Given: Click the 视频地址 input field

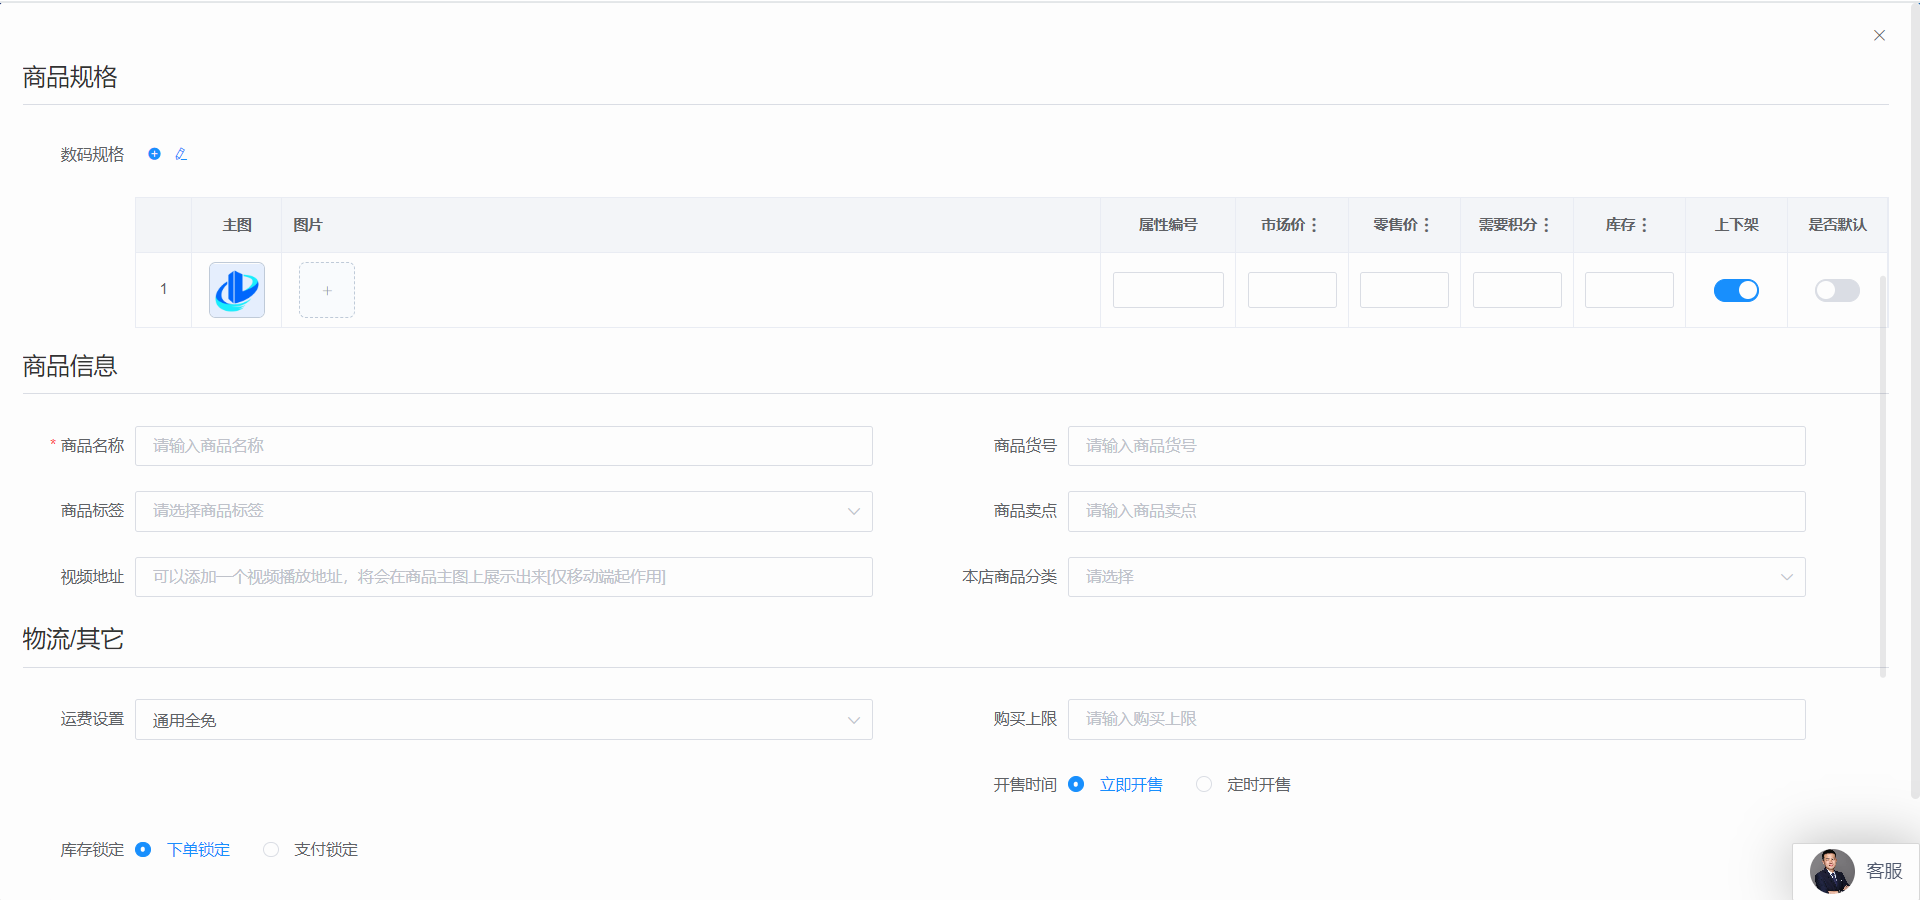Looking at the screenshot, I should (504, 577).
